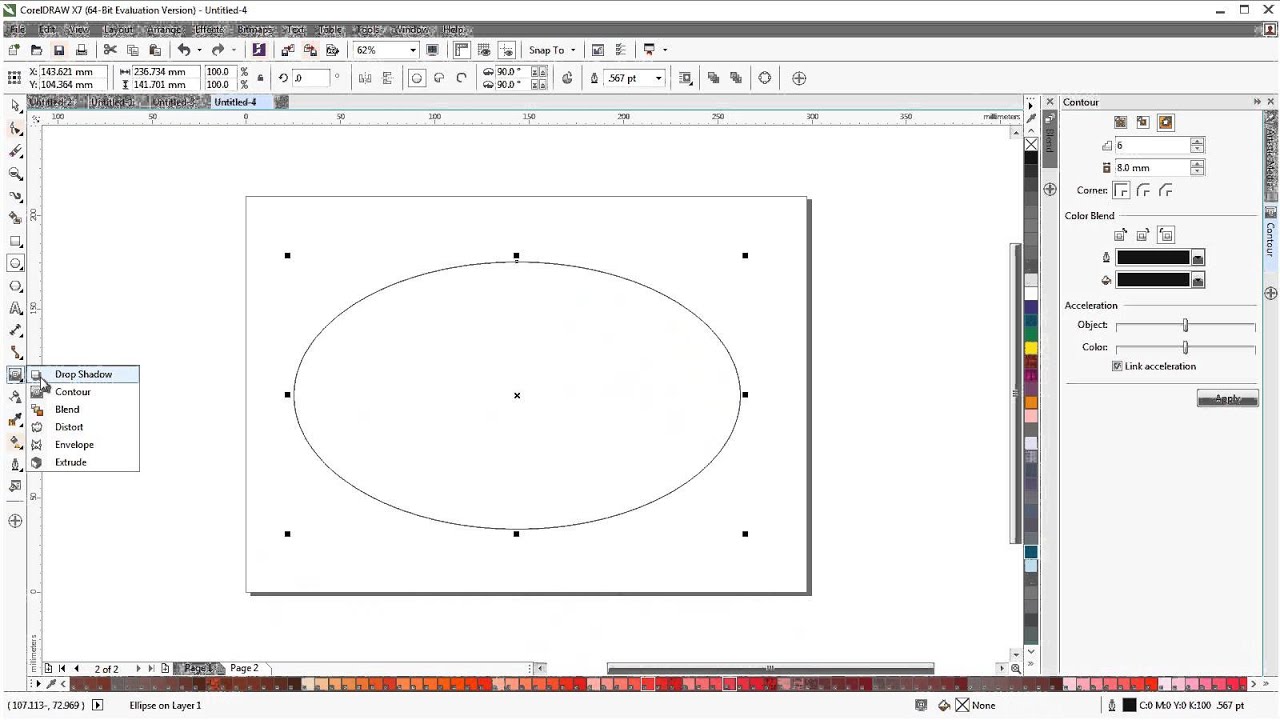
Task: Open the contour outline color dropdown
Action: pos(1198,258)
